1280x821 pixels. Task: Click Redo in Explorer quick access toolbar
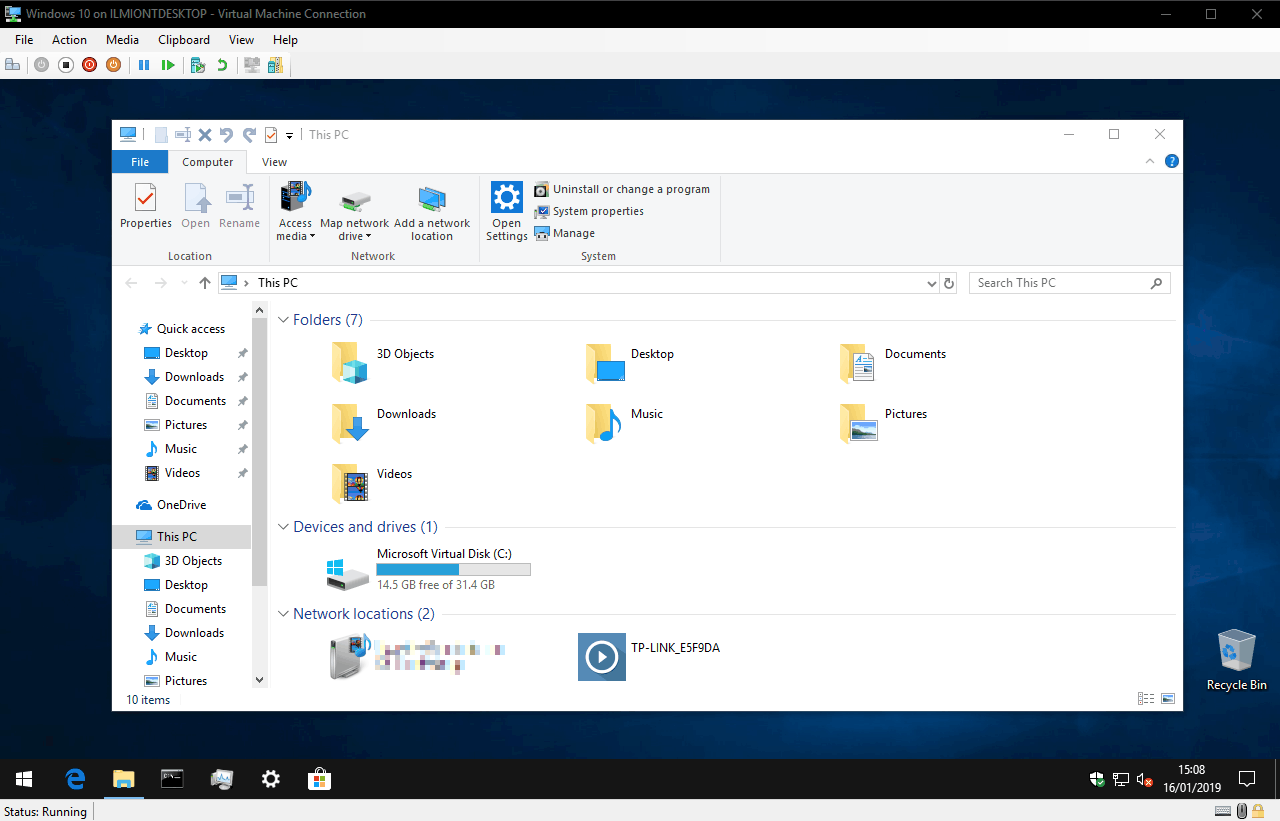point(249,135)
